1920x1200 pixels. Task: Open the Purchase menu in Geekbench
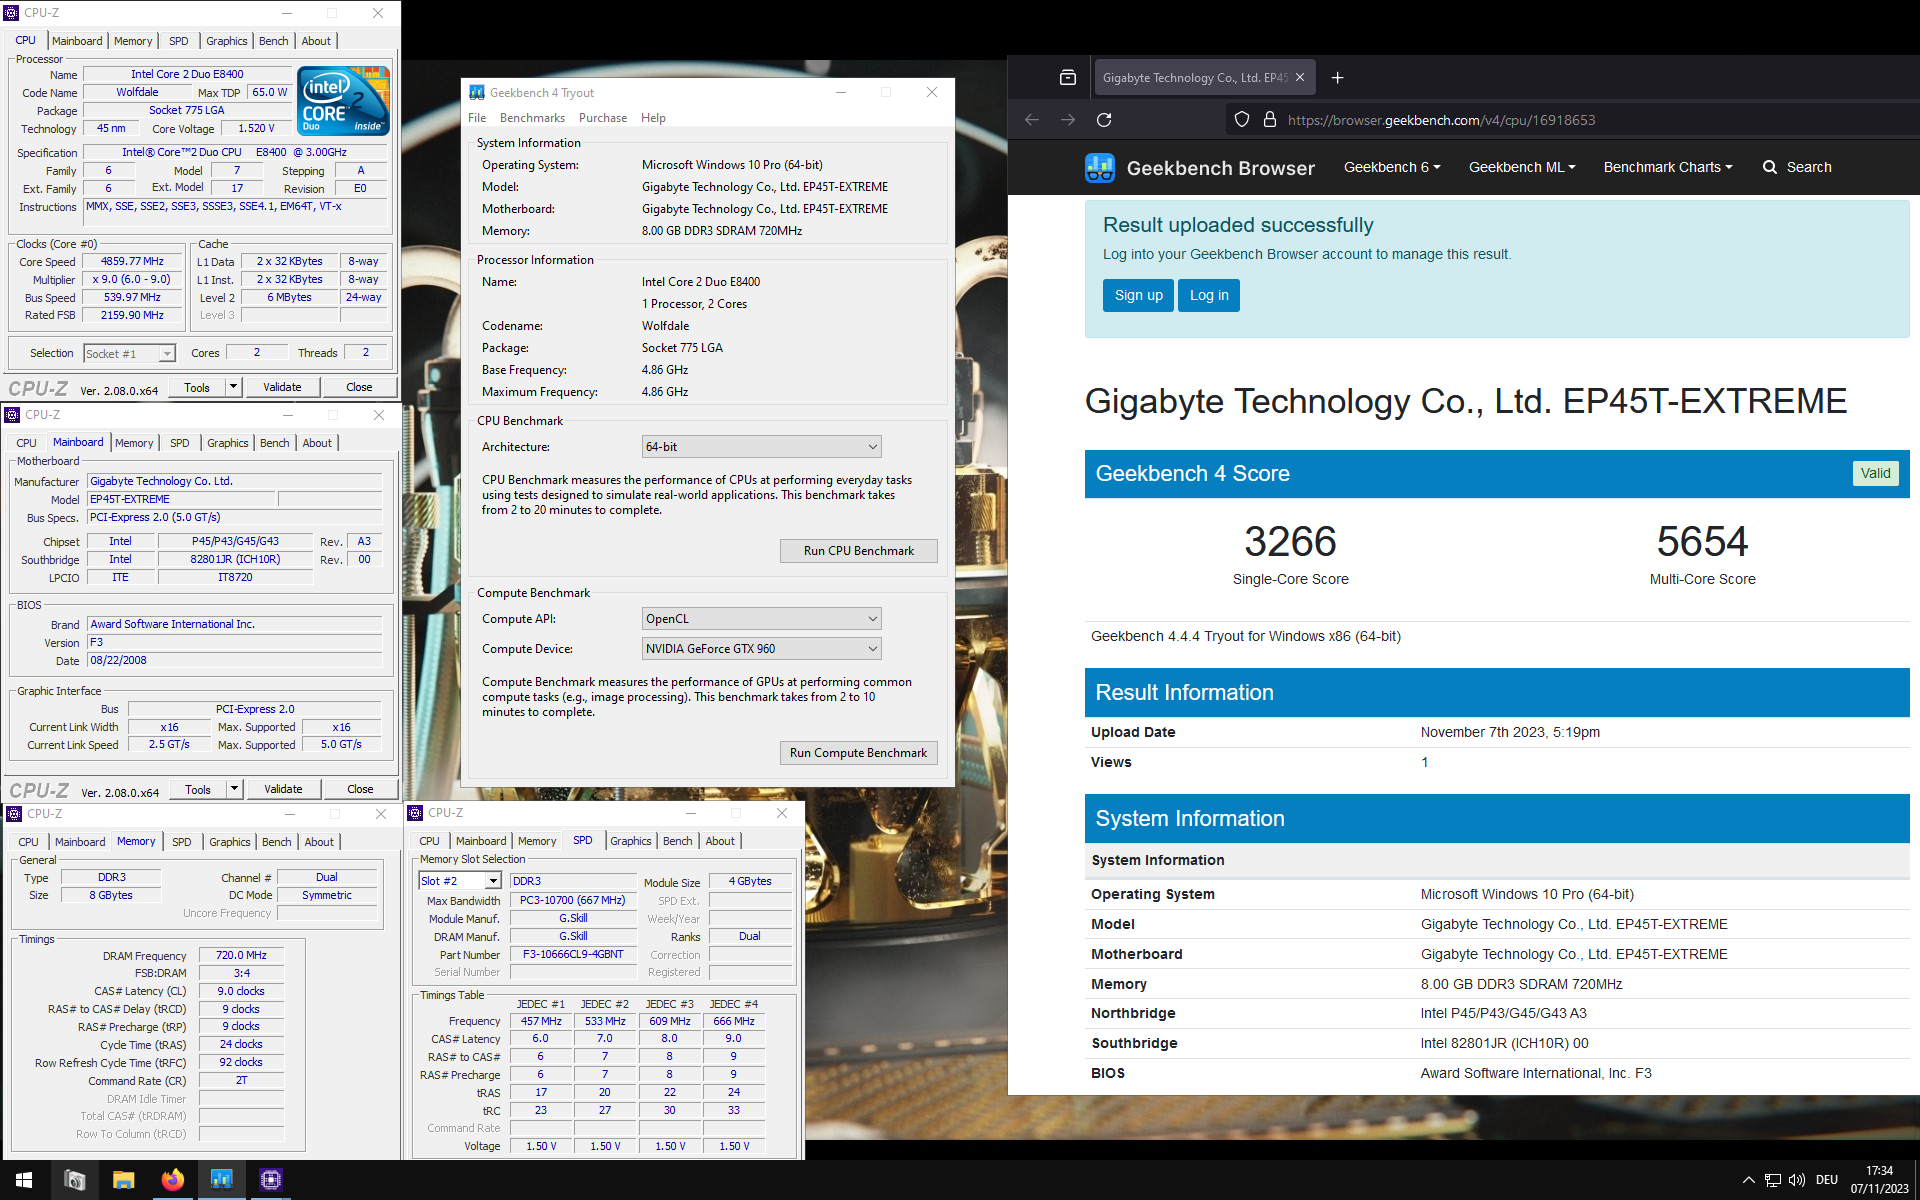(x=603, y=118)
